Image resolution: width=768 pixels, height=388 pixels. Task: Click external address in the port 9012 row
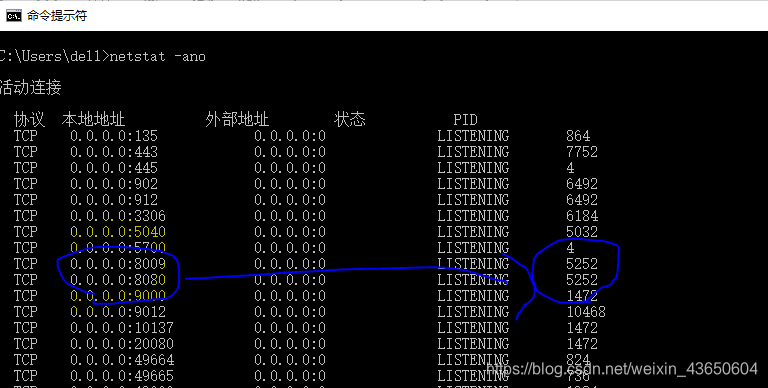[289, 312]
